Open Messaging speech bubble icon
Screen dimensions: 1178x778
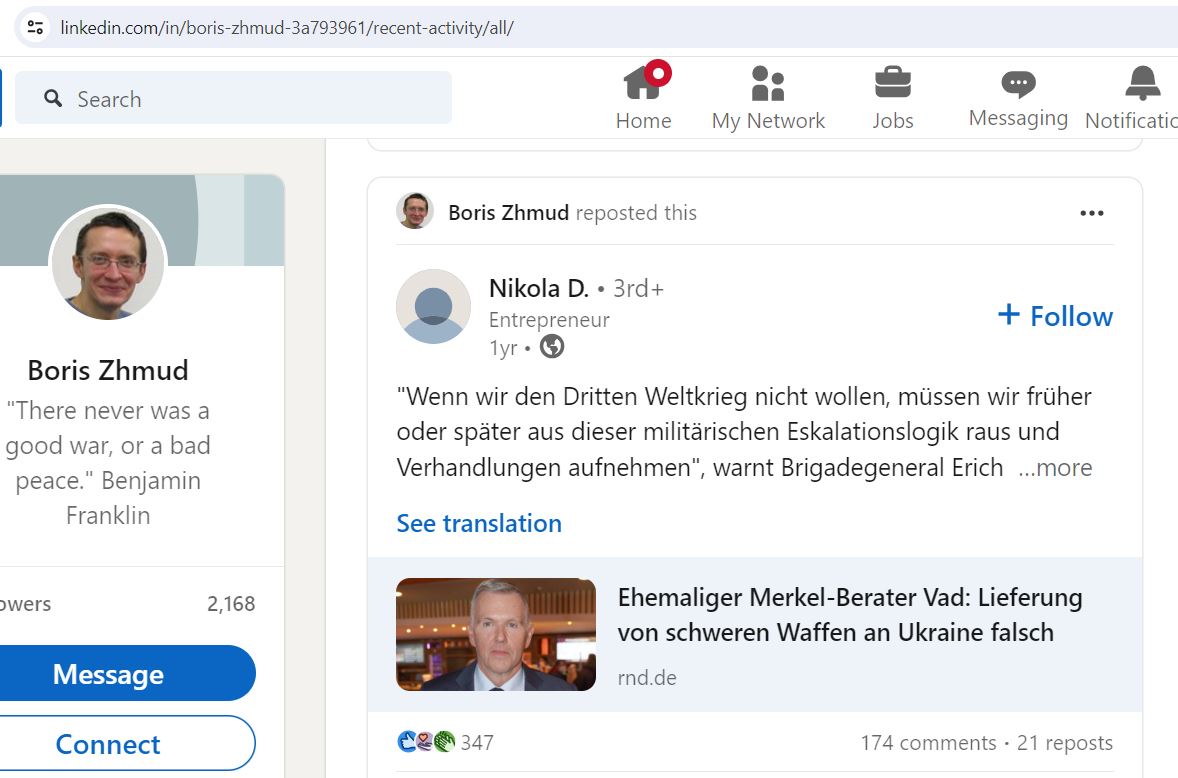[1018, 83]
